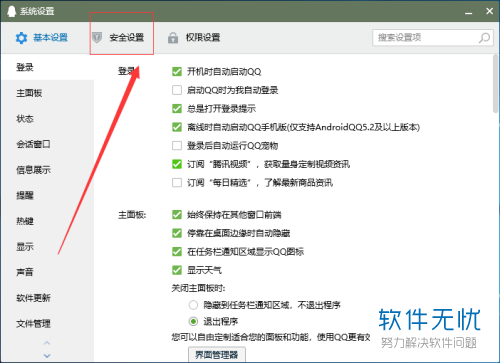Click the magnifier search icon

click(484, 38)
